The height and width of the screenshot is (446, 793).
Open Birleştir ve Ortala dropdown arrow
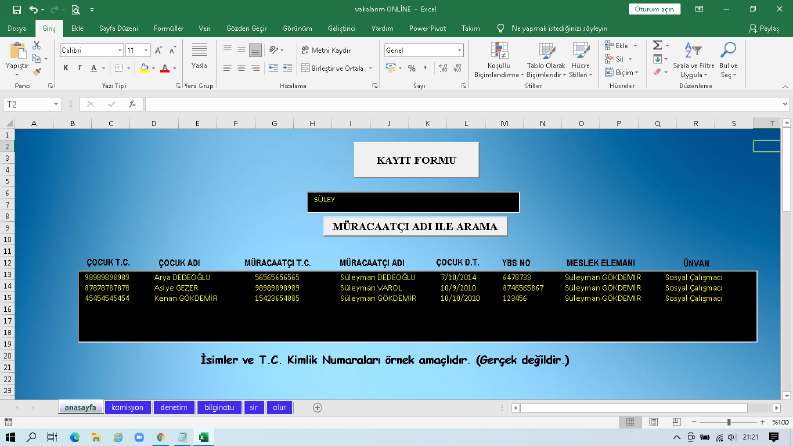[x=371, y=68]
